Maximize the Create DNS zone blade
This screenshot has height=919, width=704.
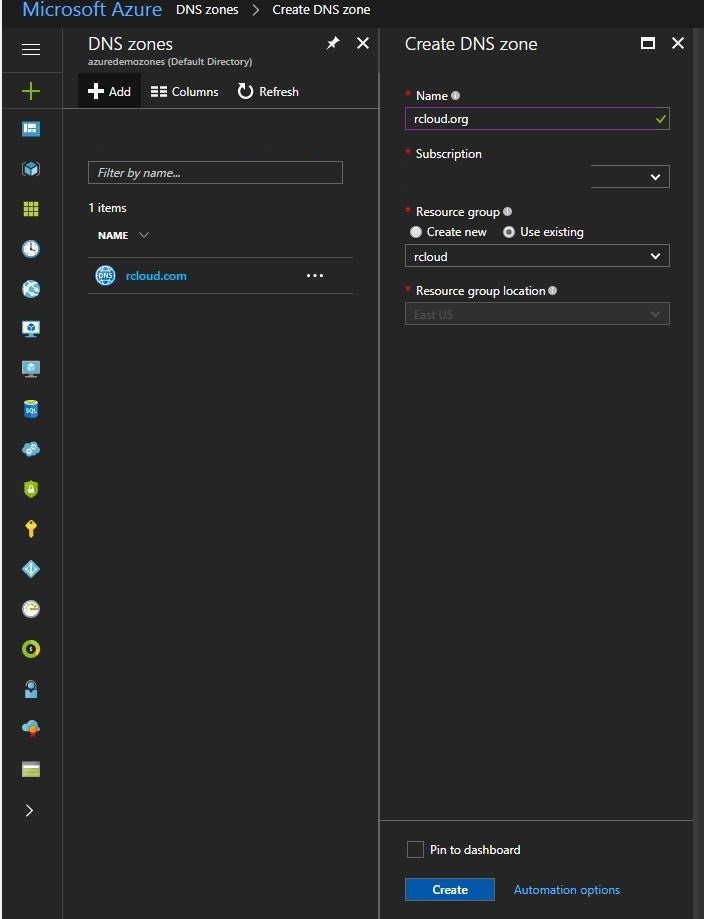[648, 43]
